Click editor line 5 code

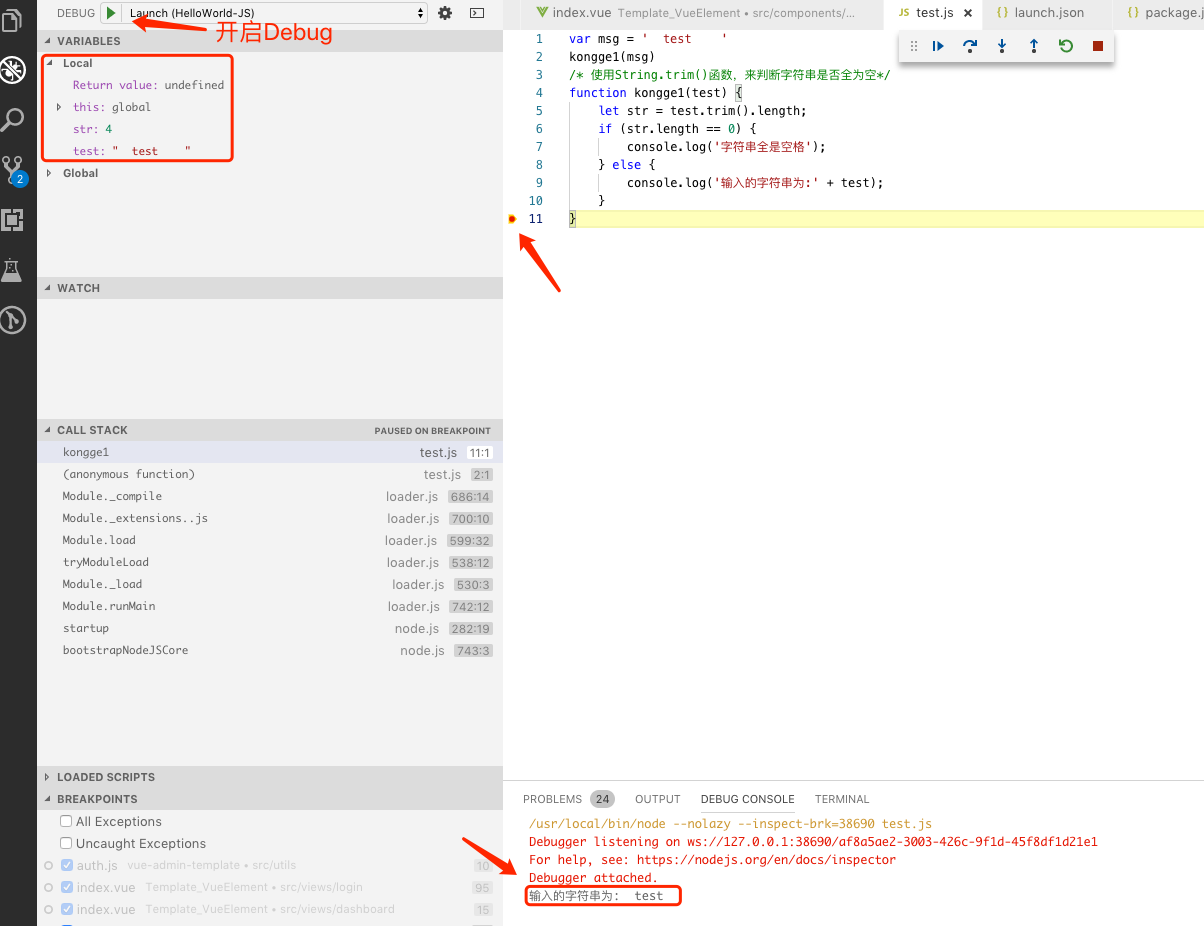pyautogui.click(x=702, y=111)
